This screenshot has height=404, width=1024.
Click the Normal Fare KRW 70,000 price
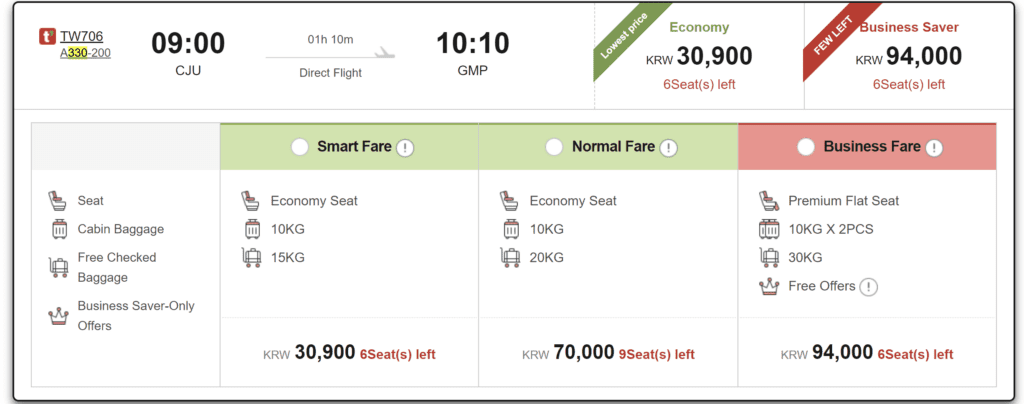pos(583,353)
